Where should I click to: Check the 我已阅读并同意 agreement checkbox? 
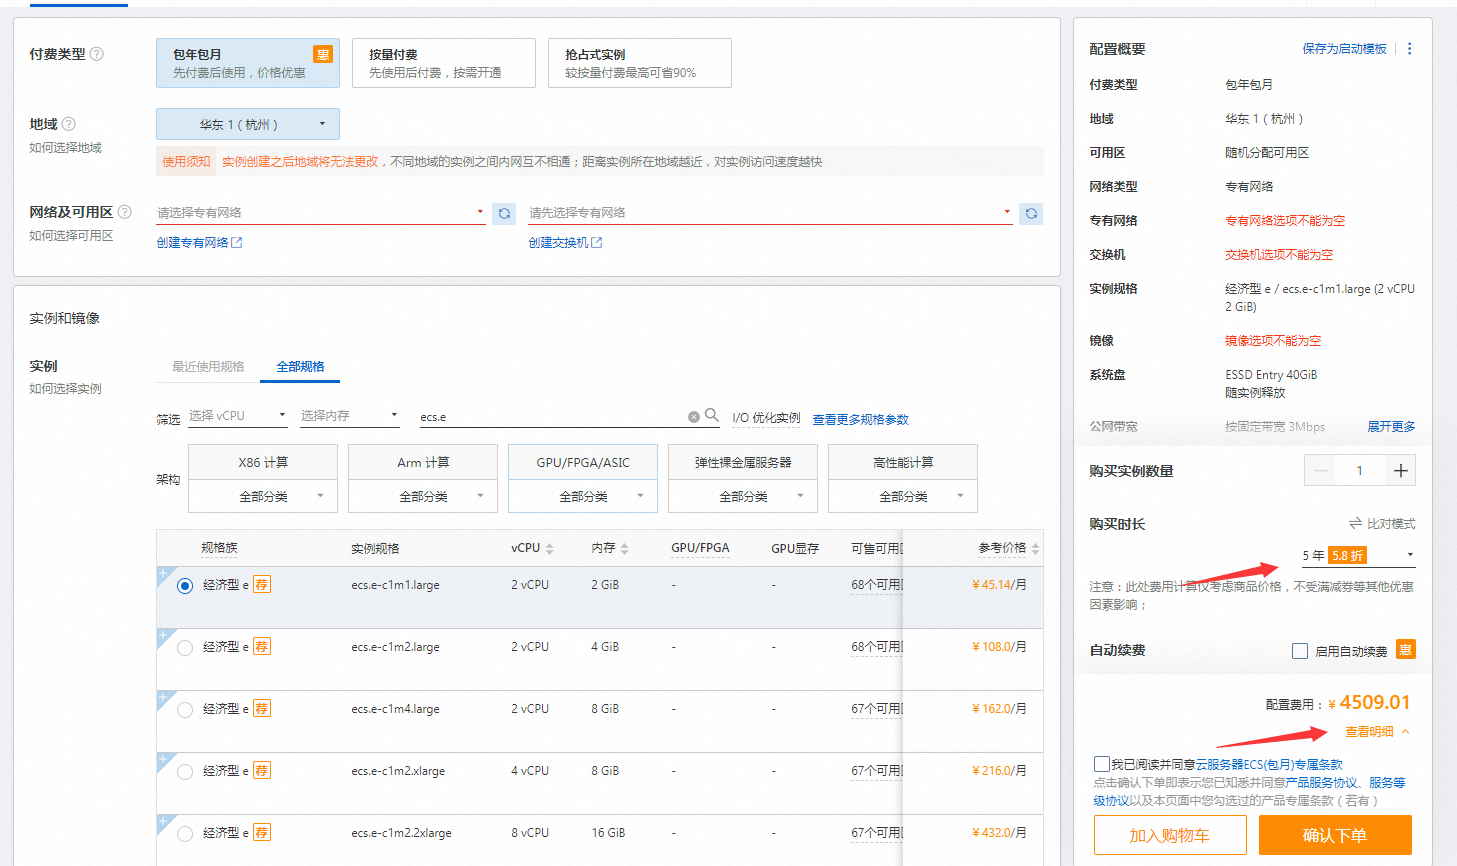pyautogui.click(x=1102, y=764)
